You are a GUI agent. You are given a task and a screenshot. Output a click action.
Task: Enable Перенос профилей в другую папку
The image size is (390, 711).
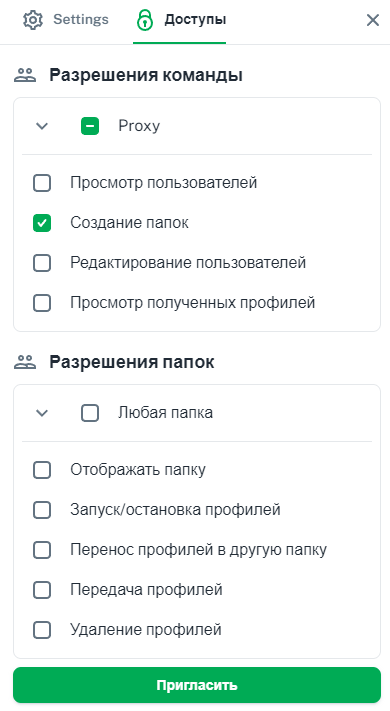pos(42,550)
